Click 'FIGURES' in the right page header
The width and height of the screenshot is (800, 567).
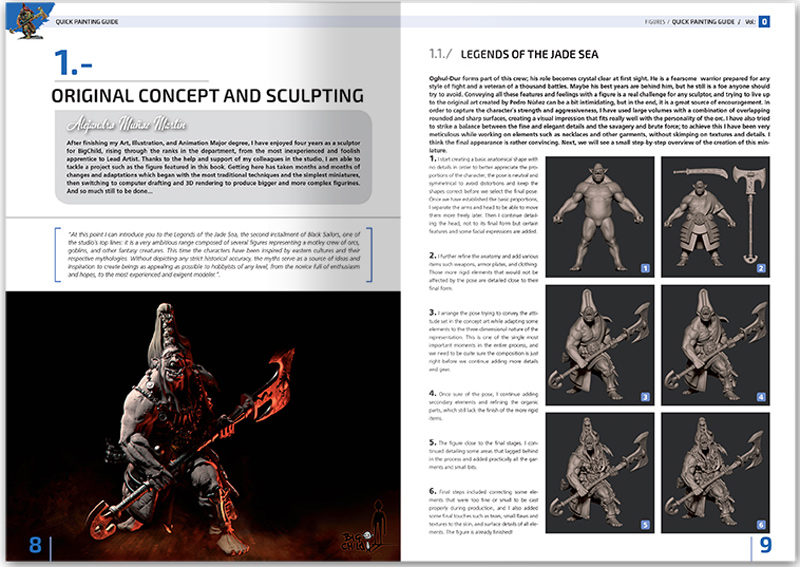[x=655, y=22]
